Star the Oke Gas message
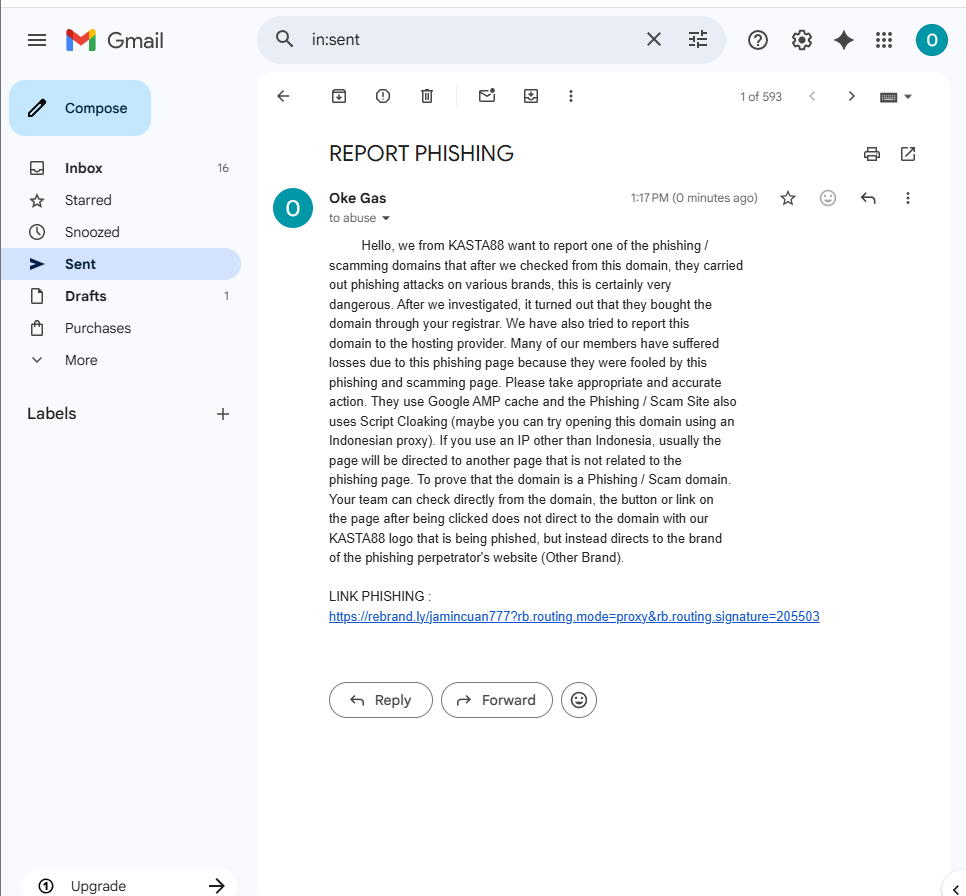Image resolution: width=966 pixels, height=896 pixels. (x=787, y=198)
